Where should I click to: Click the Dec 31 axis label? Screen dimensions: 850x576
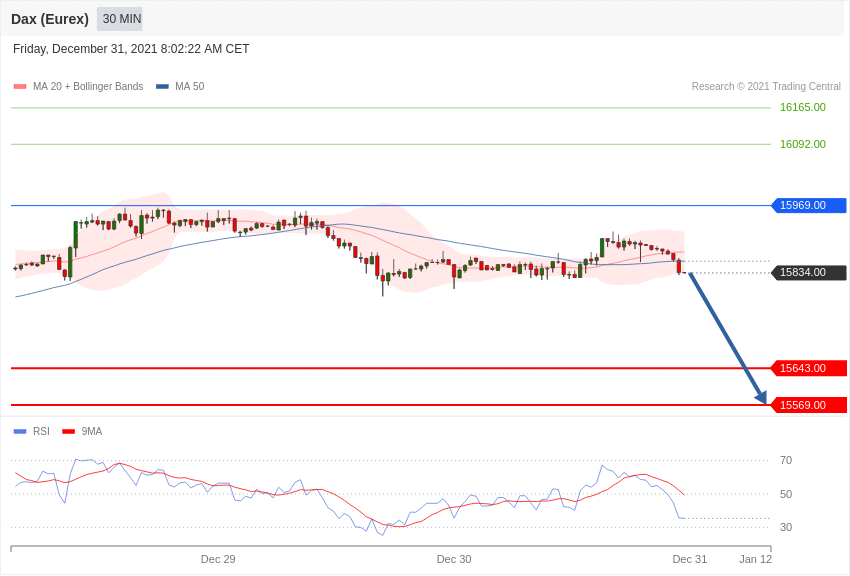pyautogui.click(x=690, y=560)
